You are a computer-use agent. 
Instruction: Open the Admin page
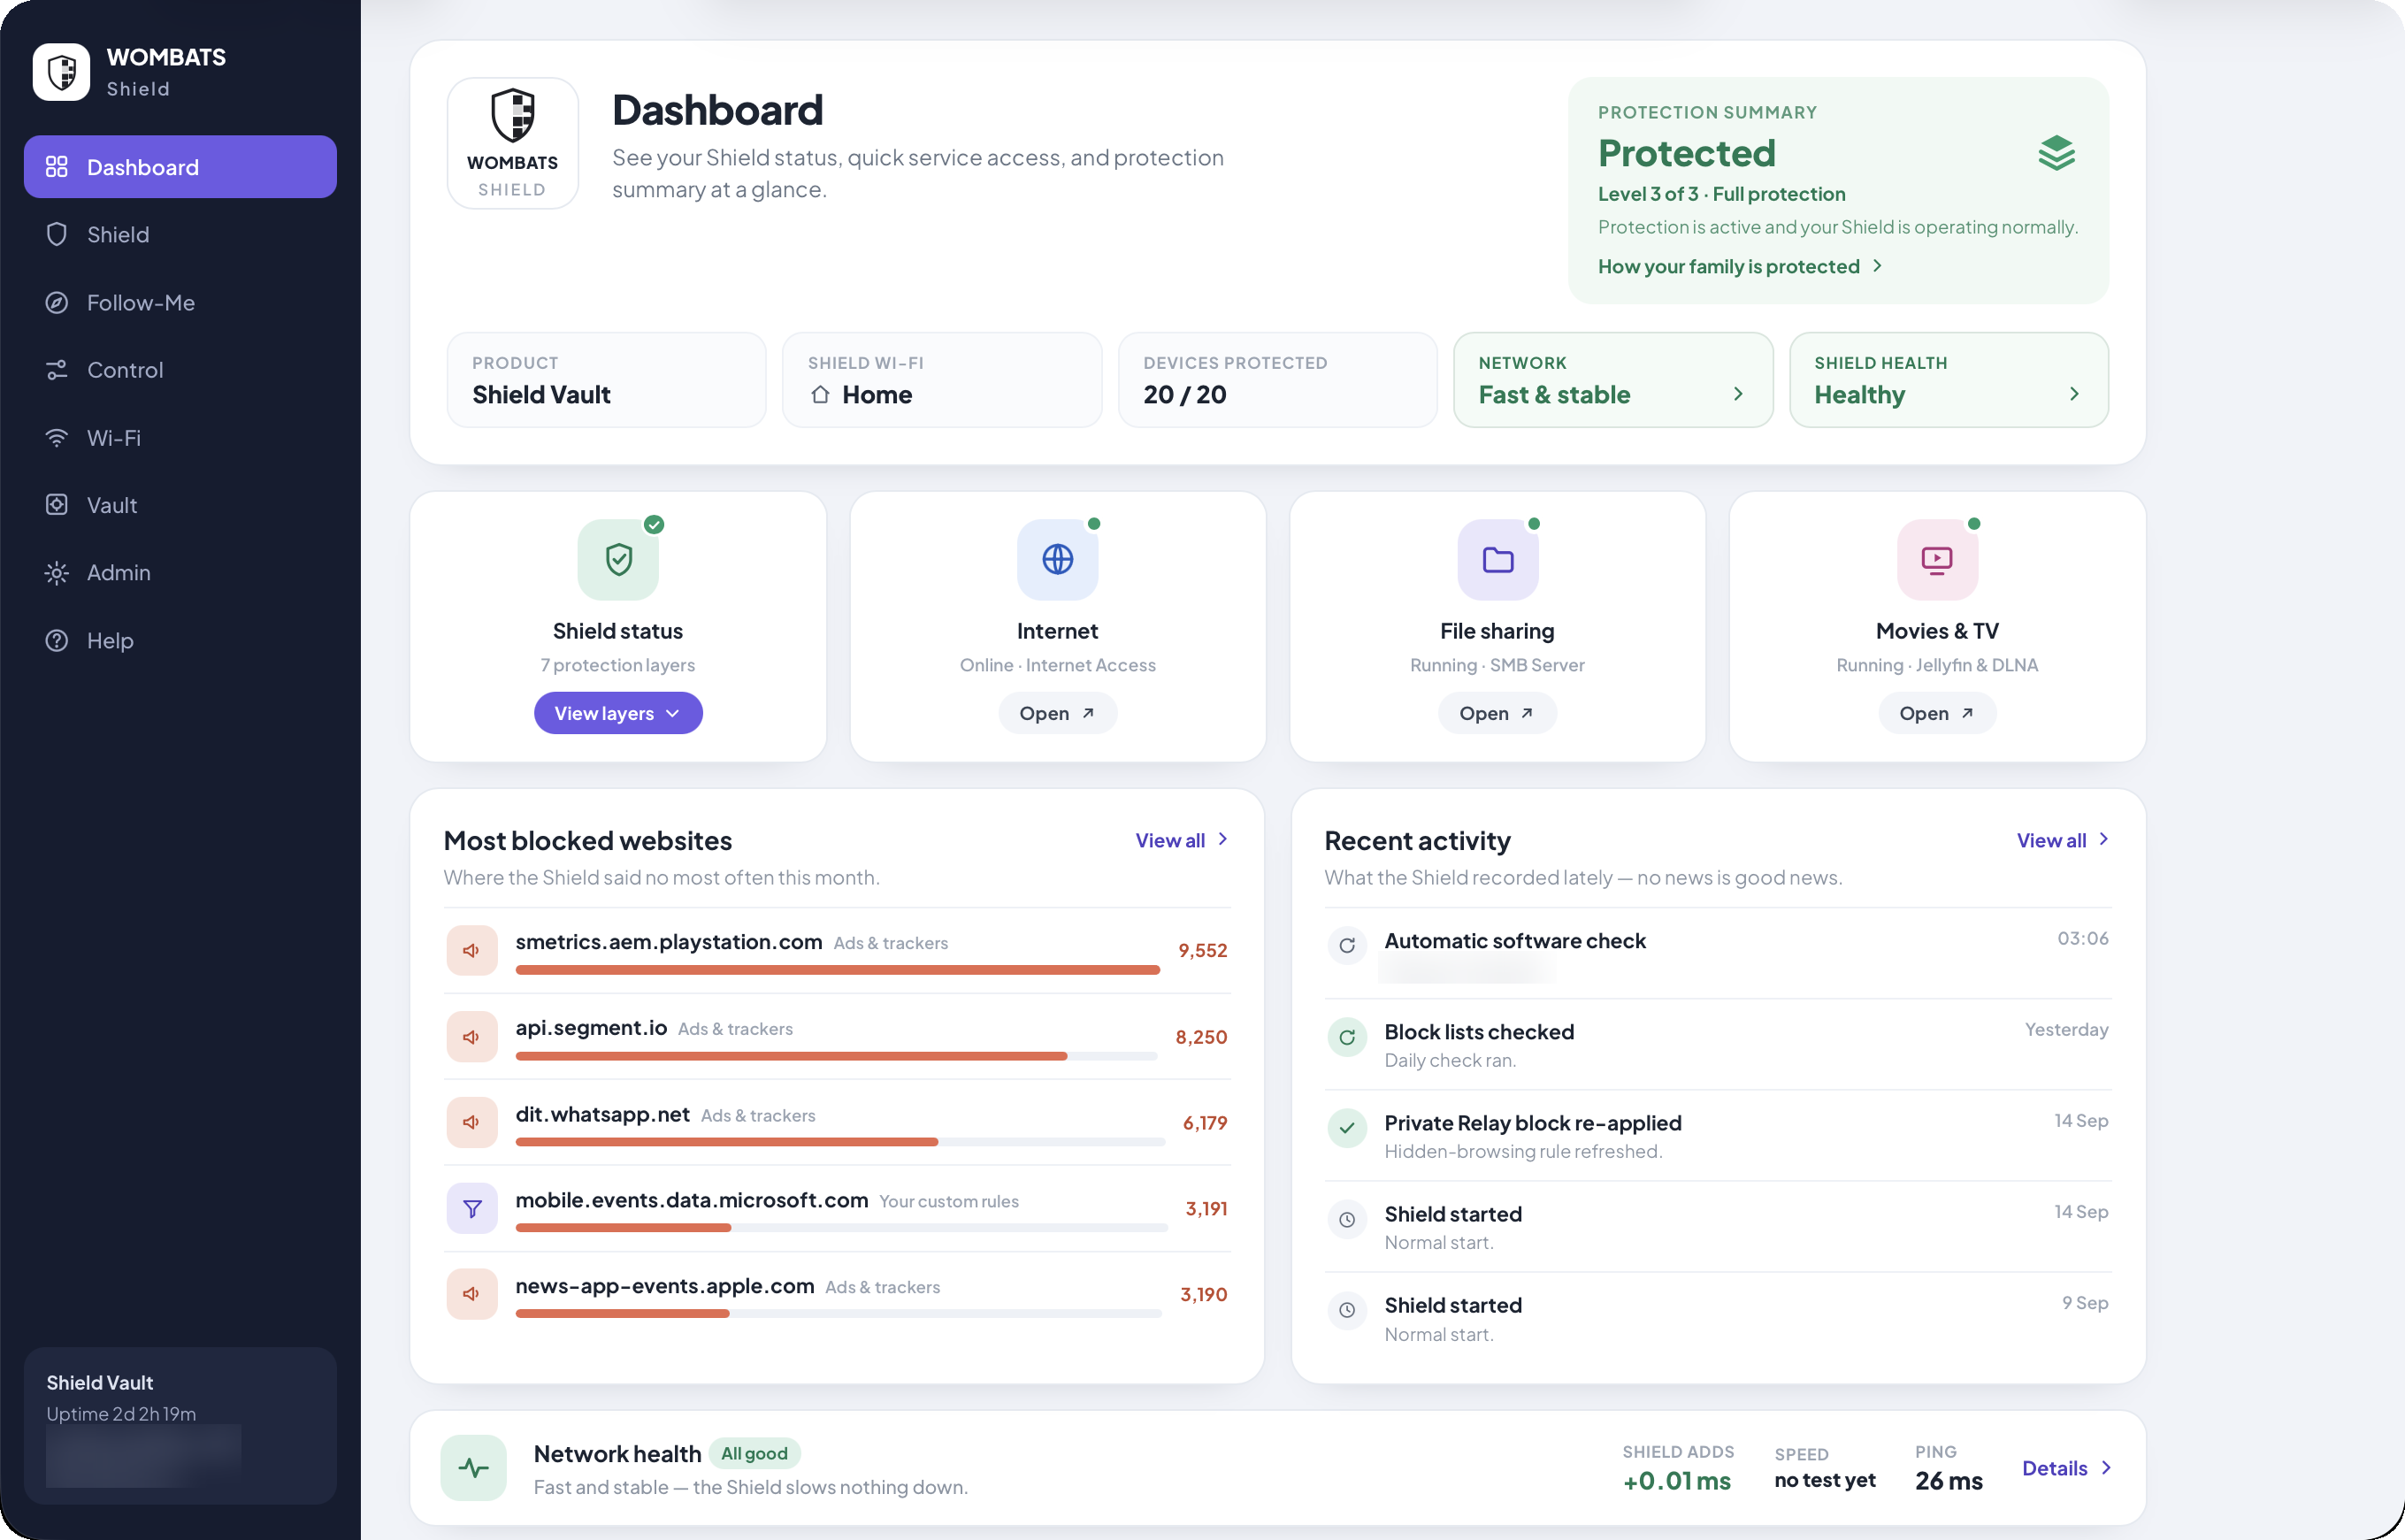180,573
